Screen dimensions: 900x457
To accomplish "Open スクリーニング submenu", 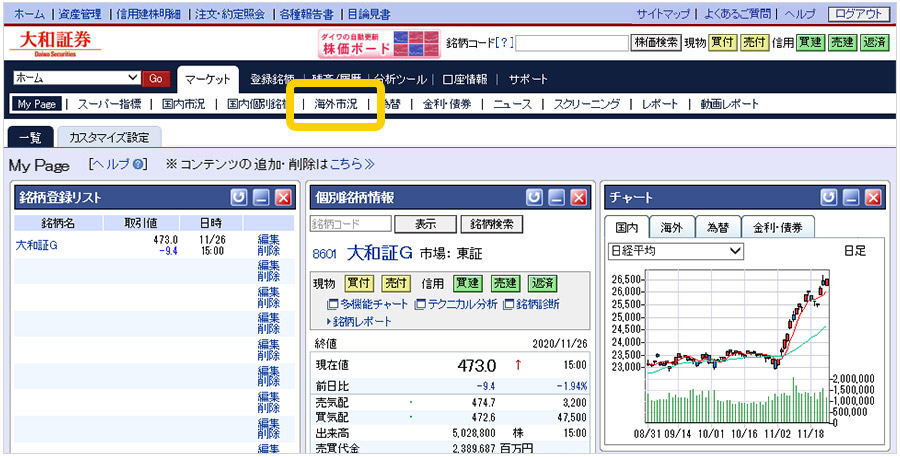I will (587, 104).
